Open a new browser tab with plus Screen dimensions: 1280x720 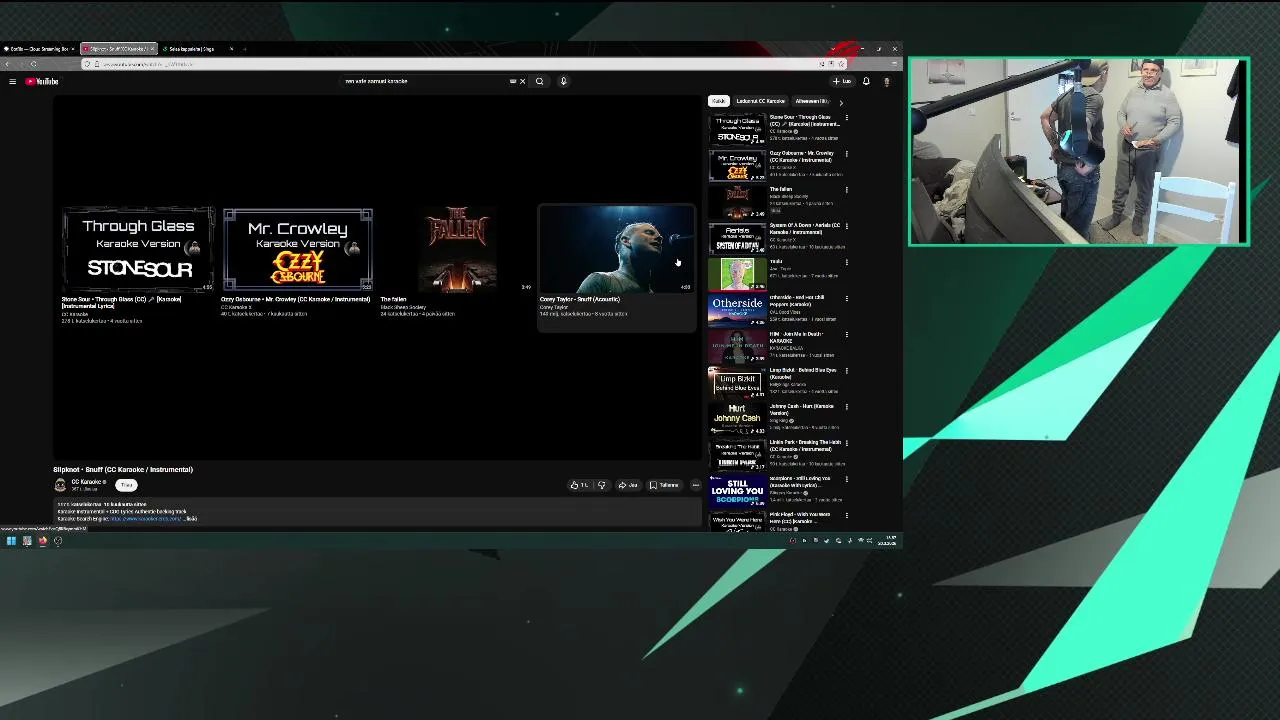[244, 48]
